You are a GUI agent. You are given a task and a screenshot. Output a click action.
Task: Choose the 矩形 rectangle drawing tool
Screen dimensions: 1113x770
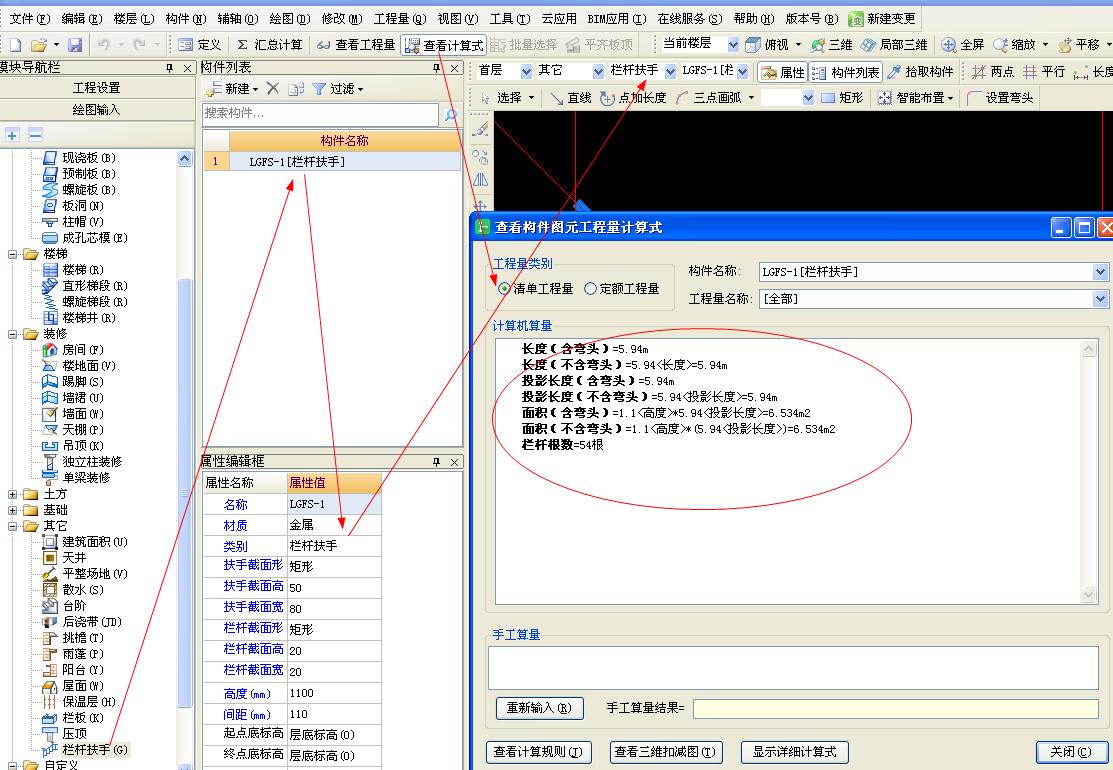click(843, 98)
